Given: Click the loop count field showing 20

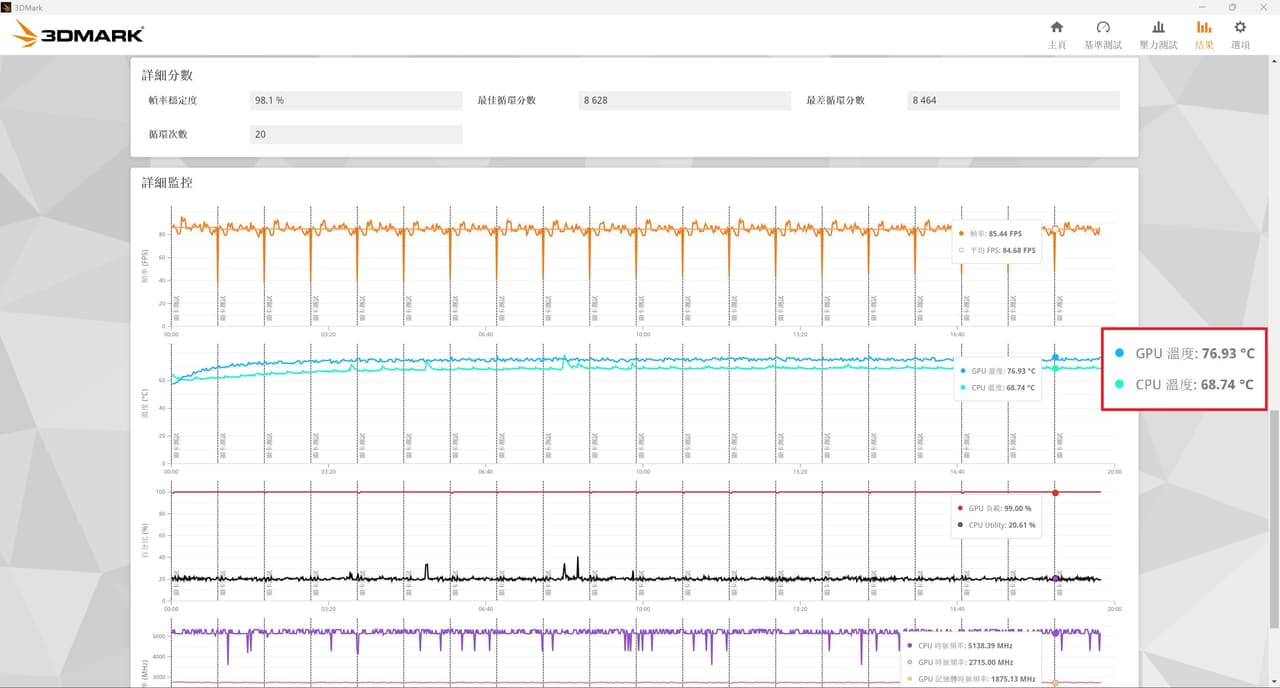Looking at the screenshot, I should pyautogui.click(x=356, y=134).
